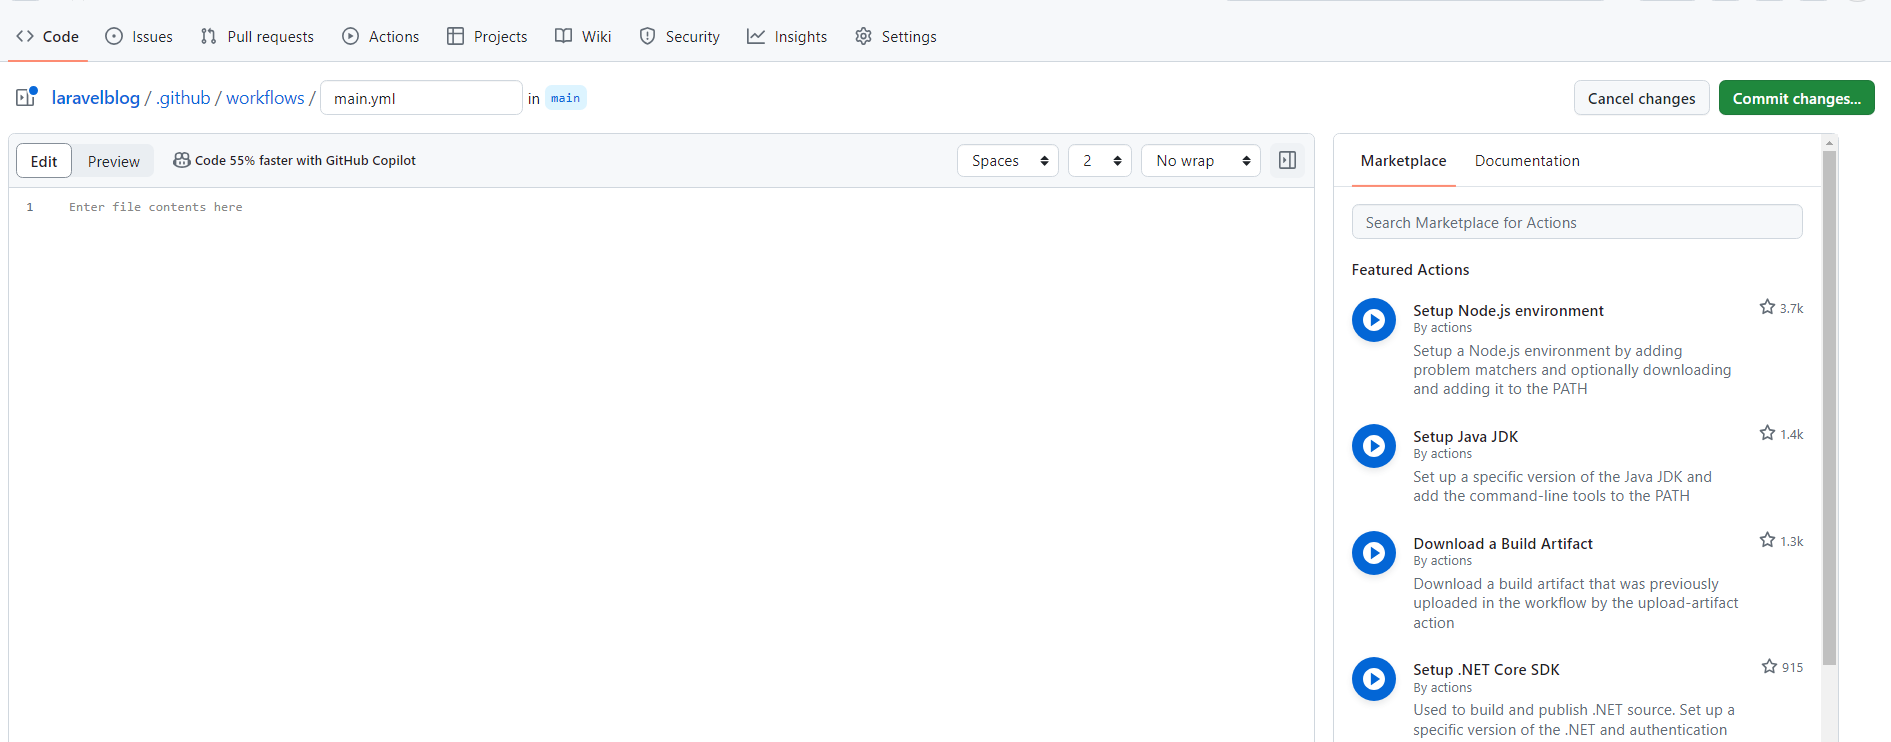Viewport: 1891px width, 742px height.
Task: Open Setup Node.js environment action
Action: (1508, 311)
